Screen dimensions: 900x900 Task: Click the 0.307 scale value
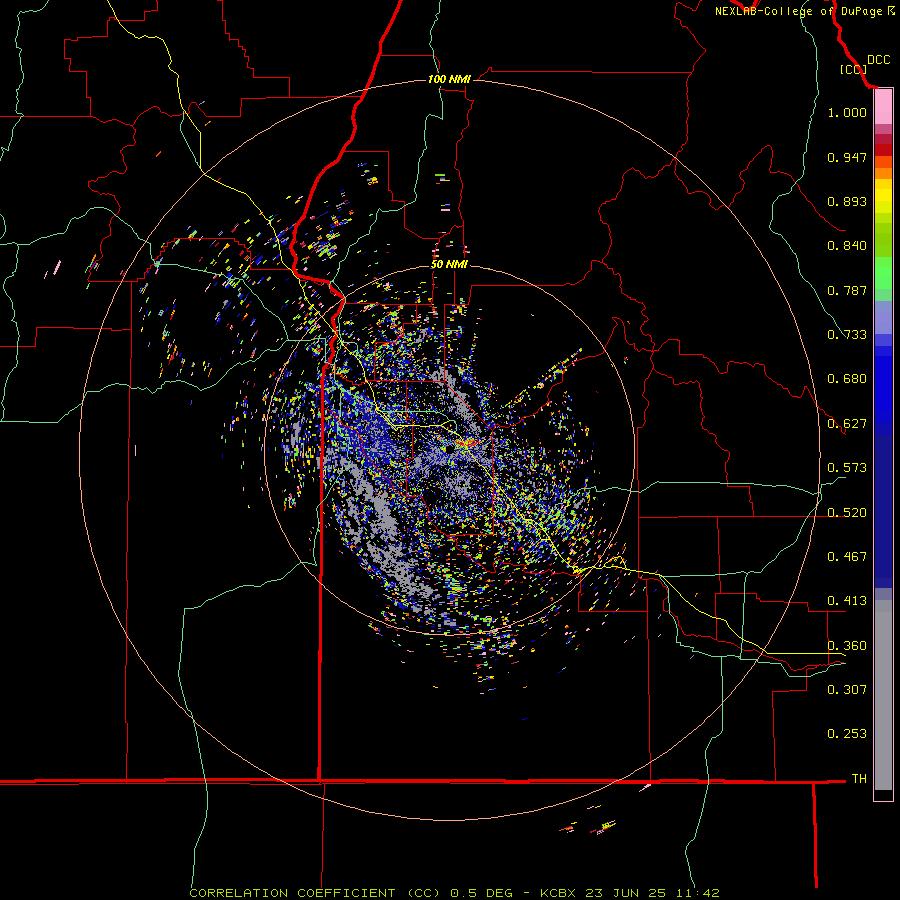[847, 690]
